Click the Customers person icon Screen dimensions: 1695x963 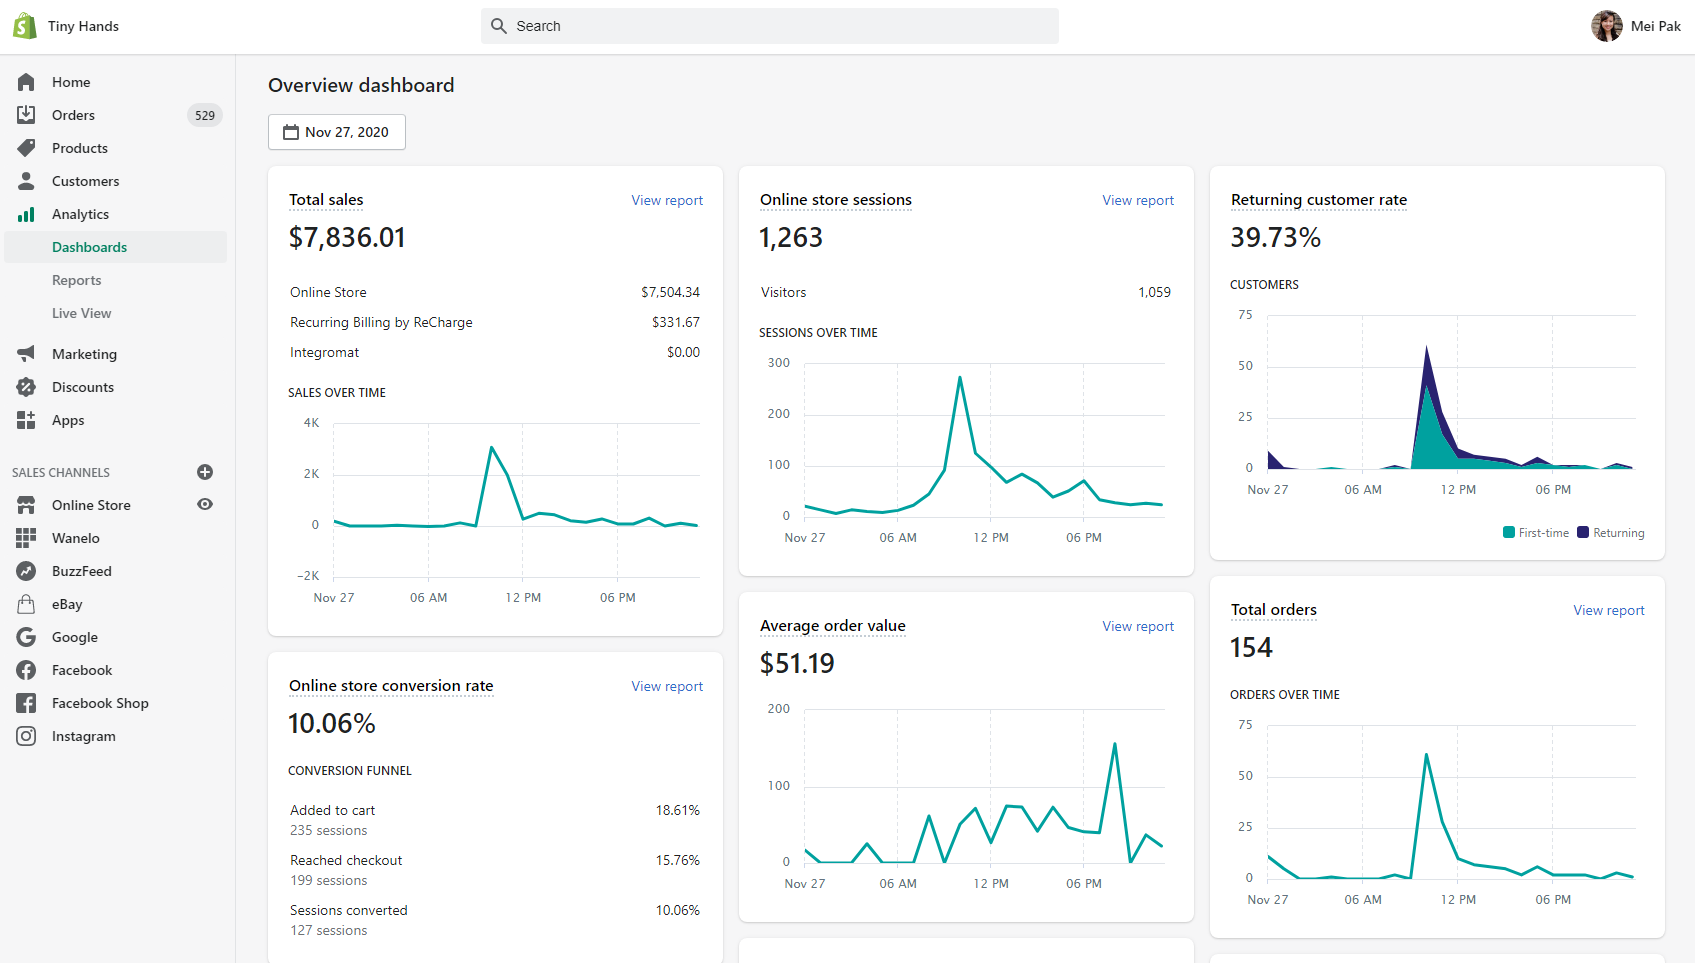click(x=26, y=181)
